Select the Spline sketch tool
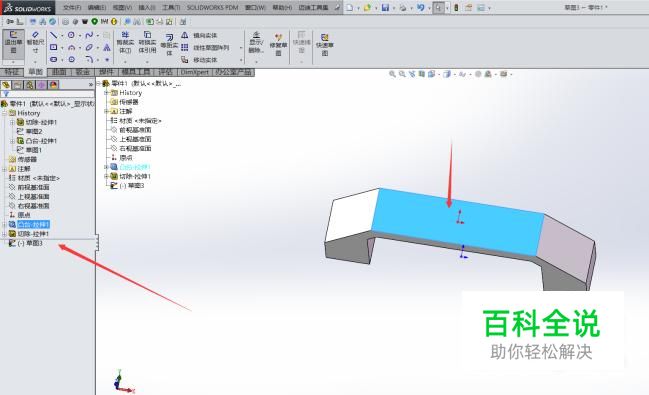 89,35
